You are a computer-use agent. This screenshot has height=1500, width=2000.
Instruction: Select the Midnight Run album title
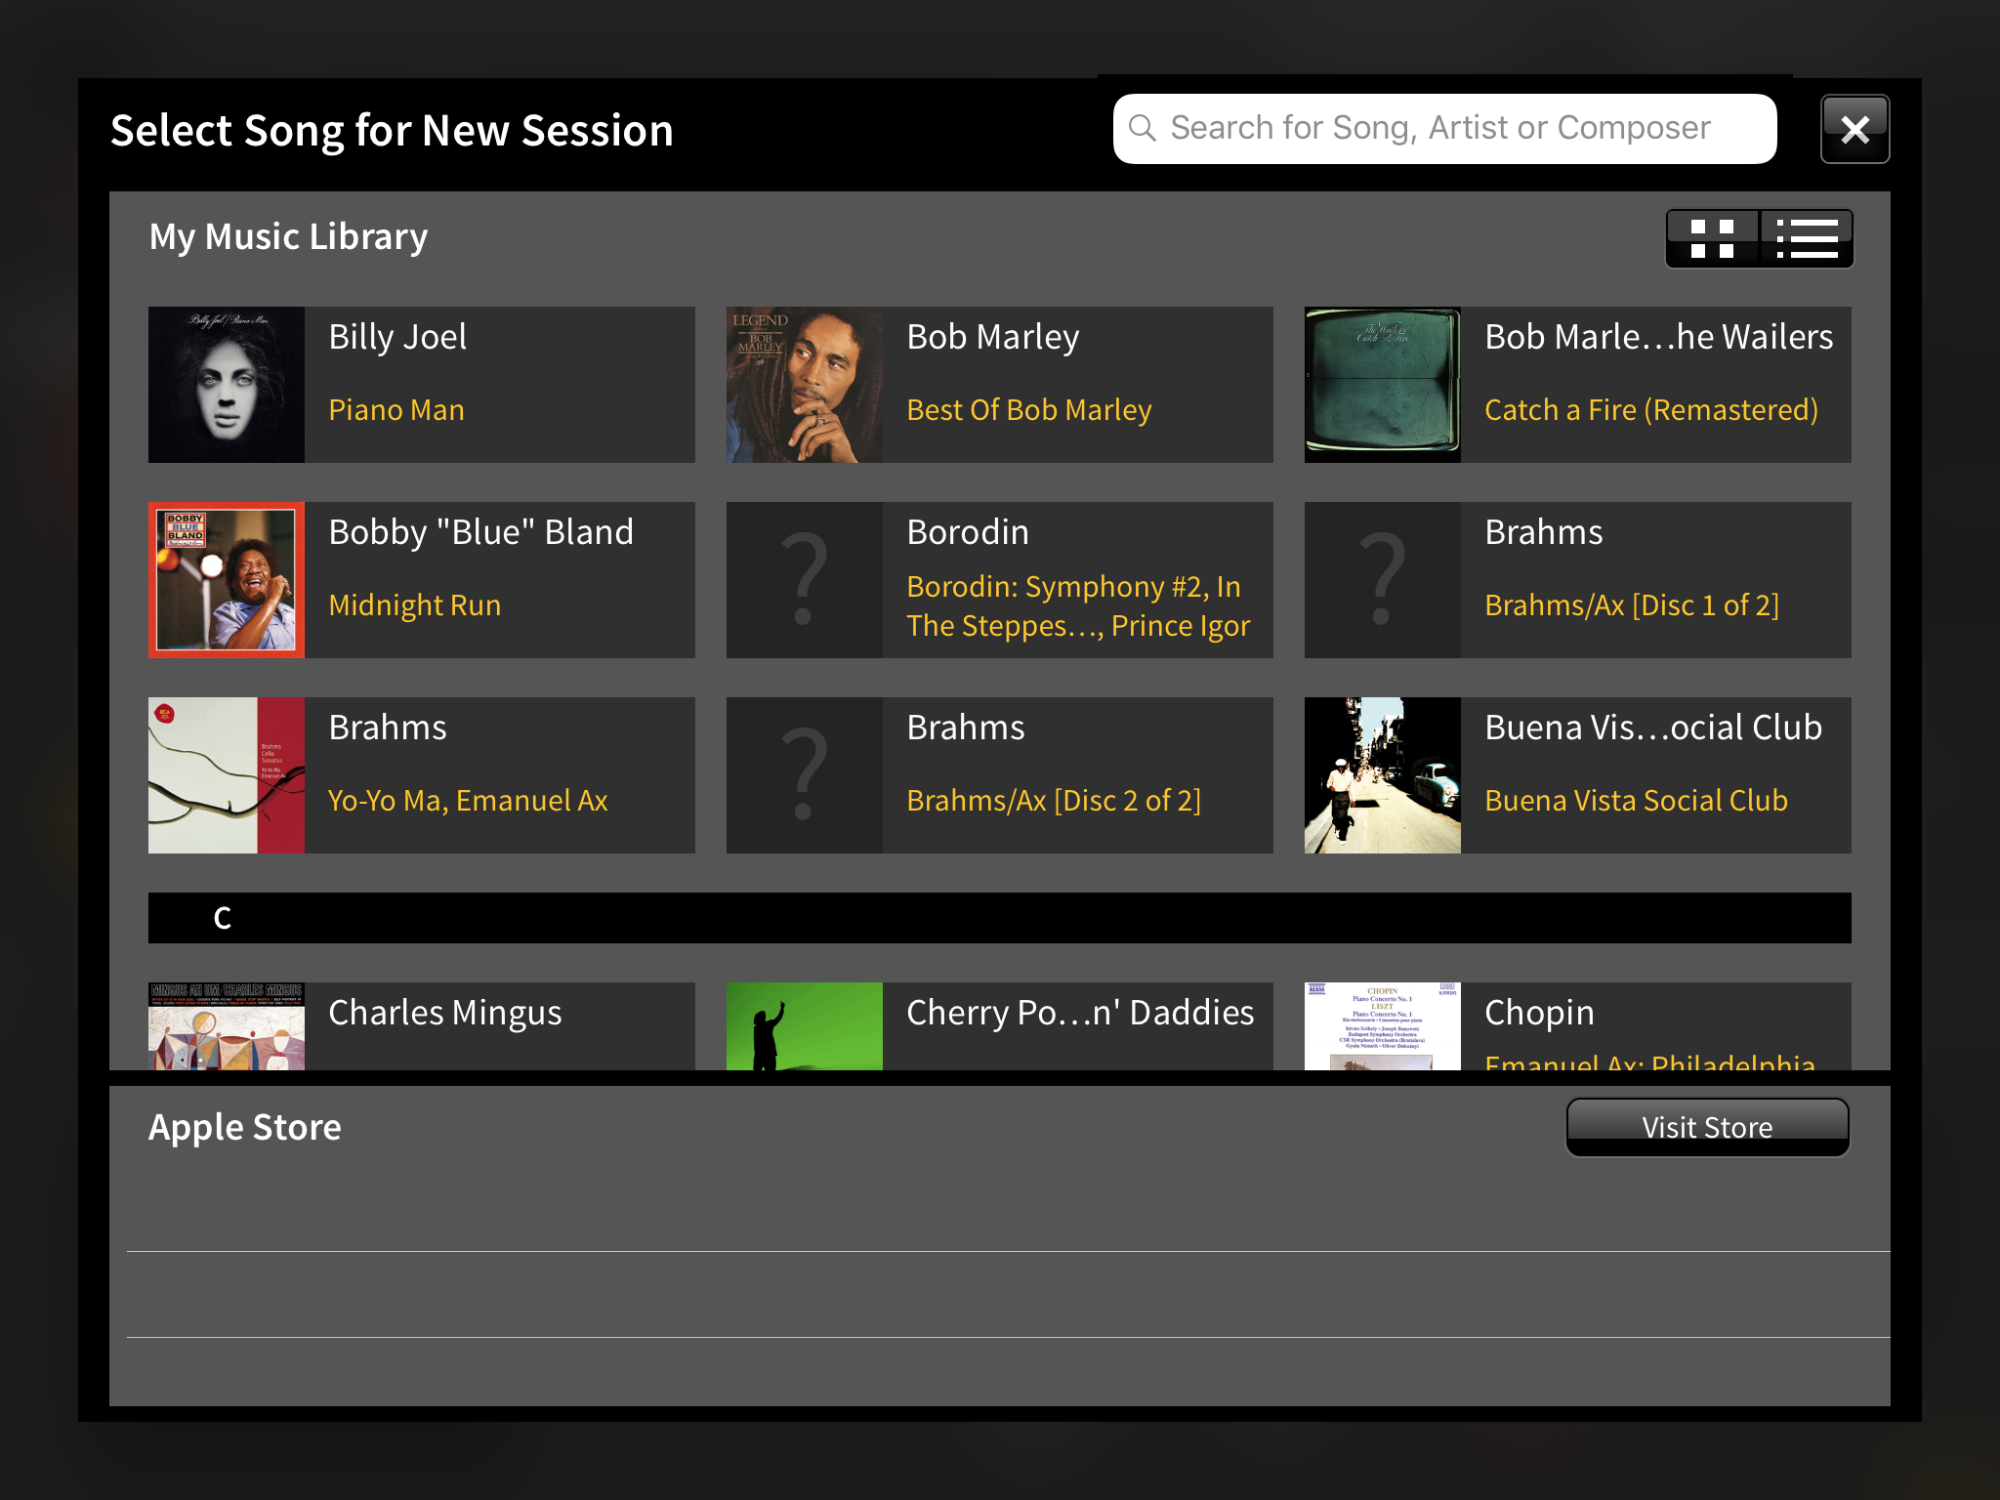414,605
